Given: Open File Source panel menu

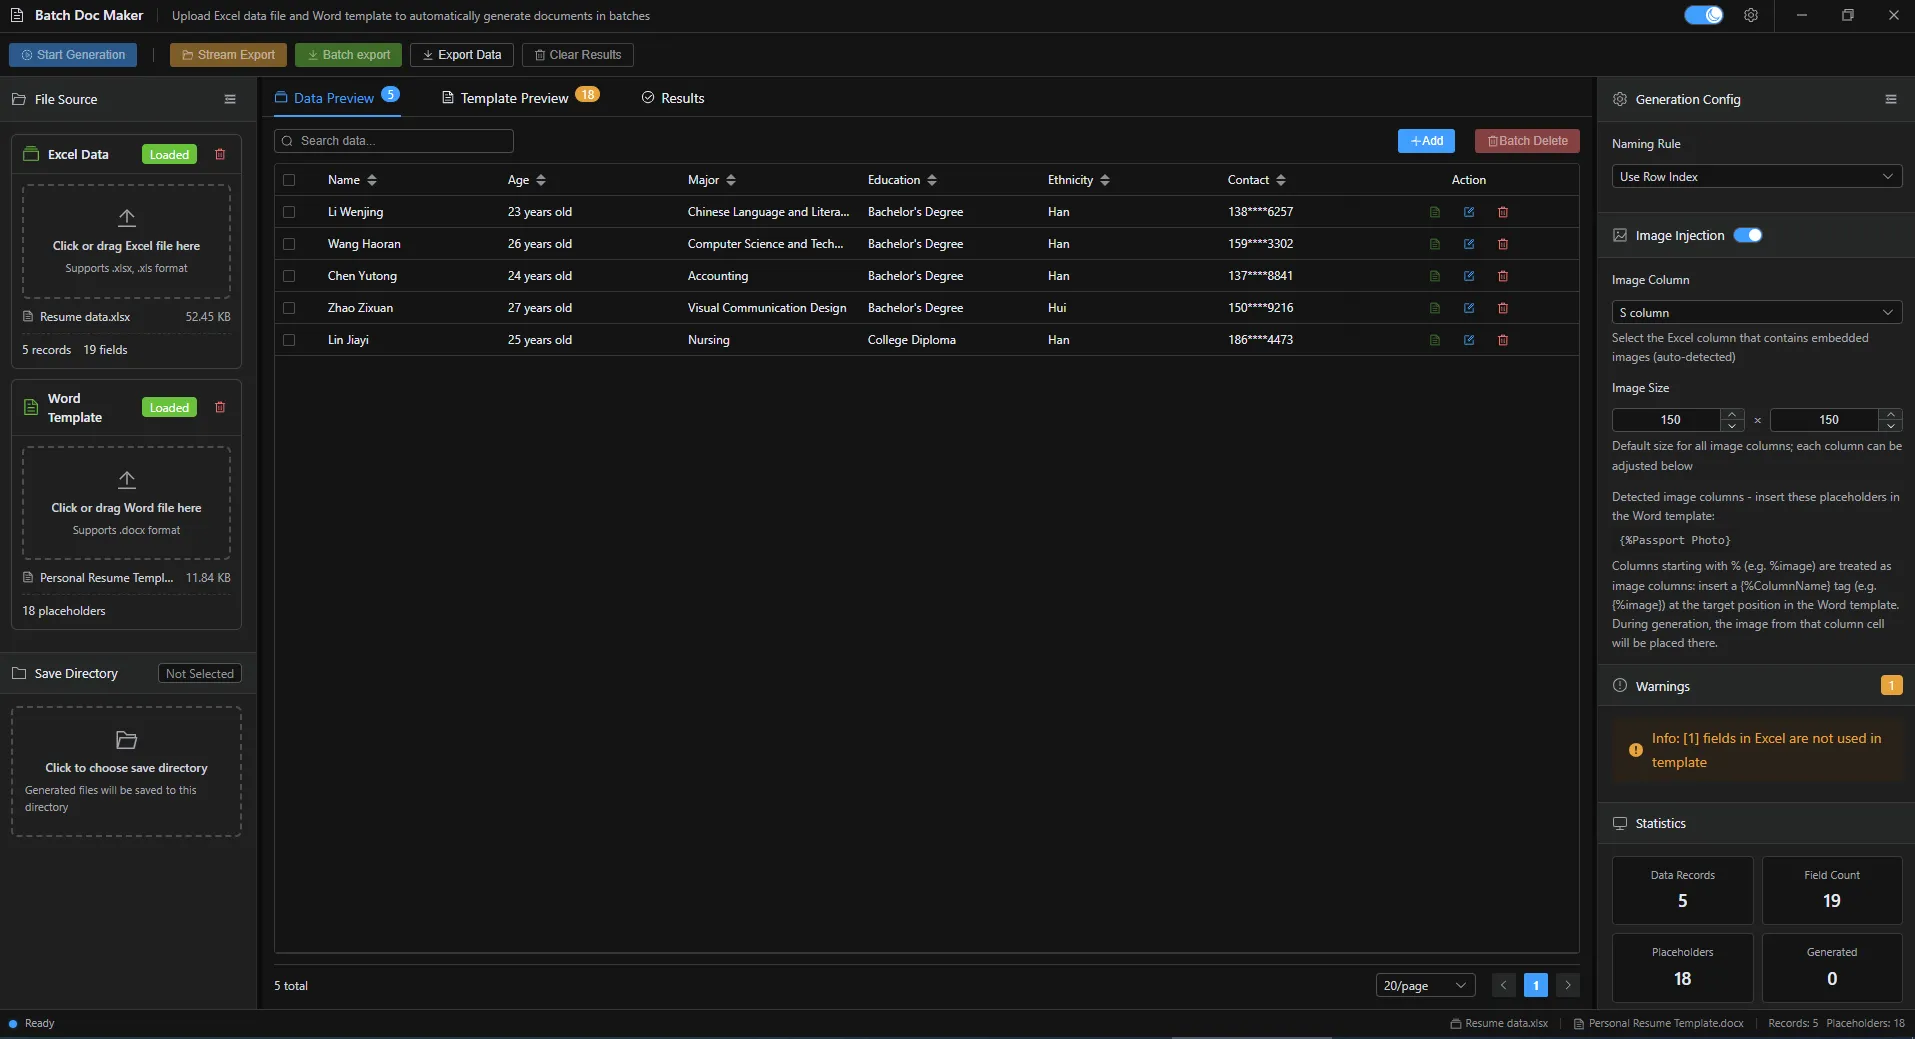Looking at the screenshot, I should (230, 99).
